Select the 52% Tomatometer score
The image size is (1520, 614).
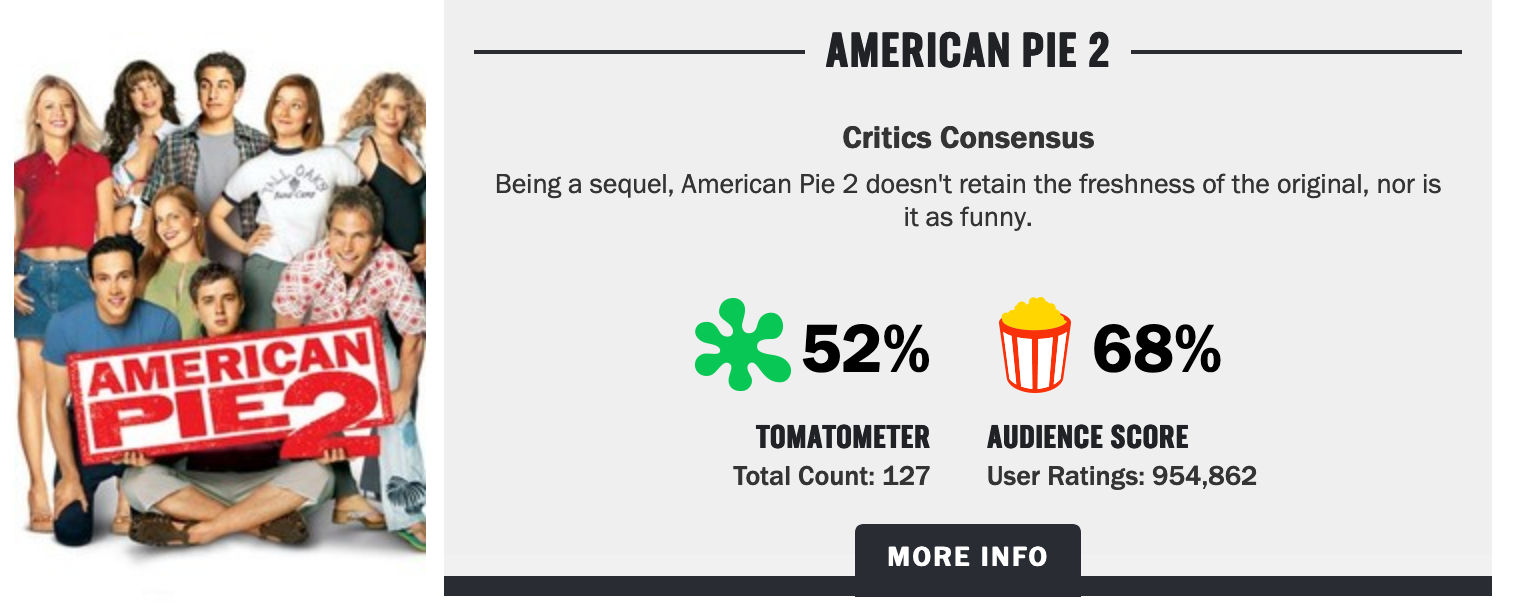tap(866, 349)
